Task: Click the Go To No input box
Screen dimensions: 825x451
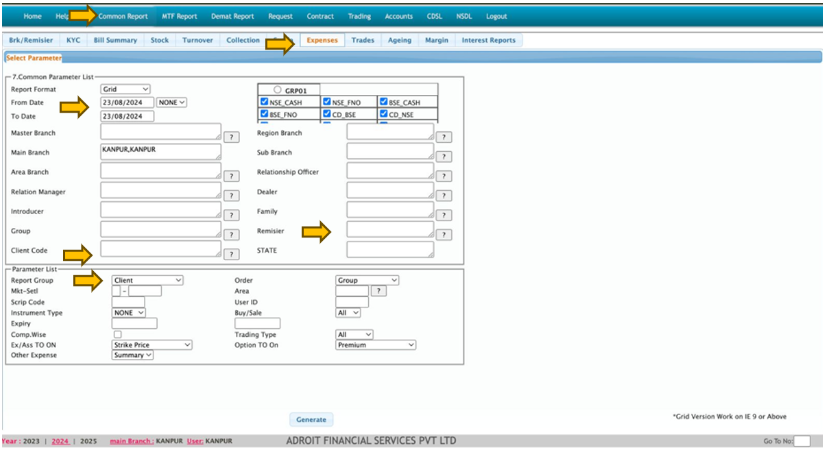Action: [801, 440]
